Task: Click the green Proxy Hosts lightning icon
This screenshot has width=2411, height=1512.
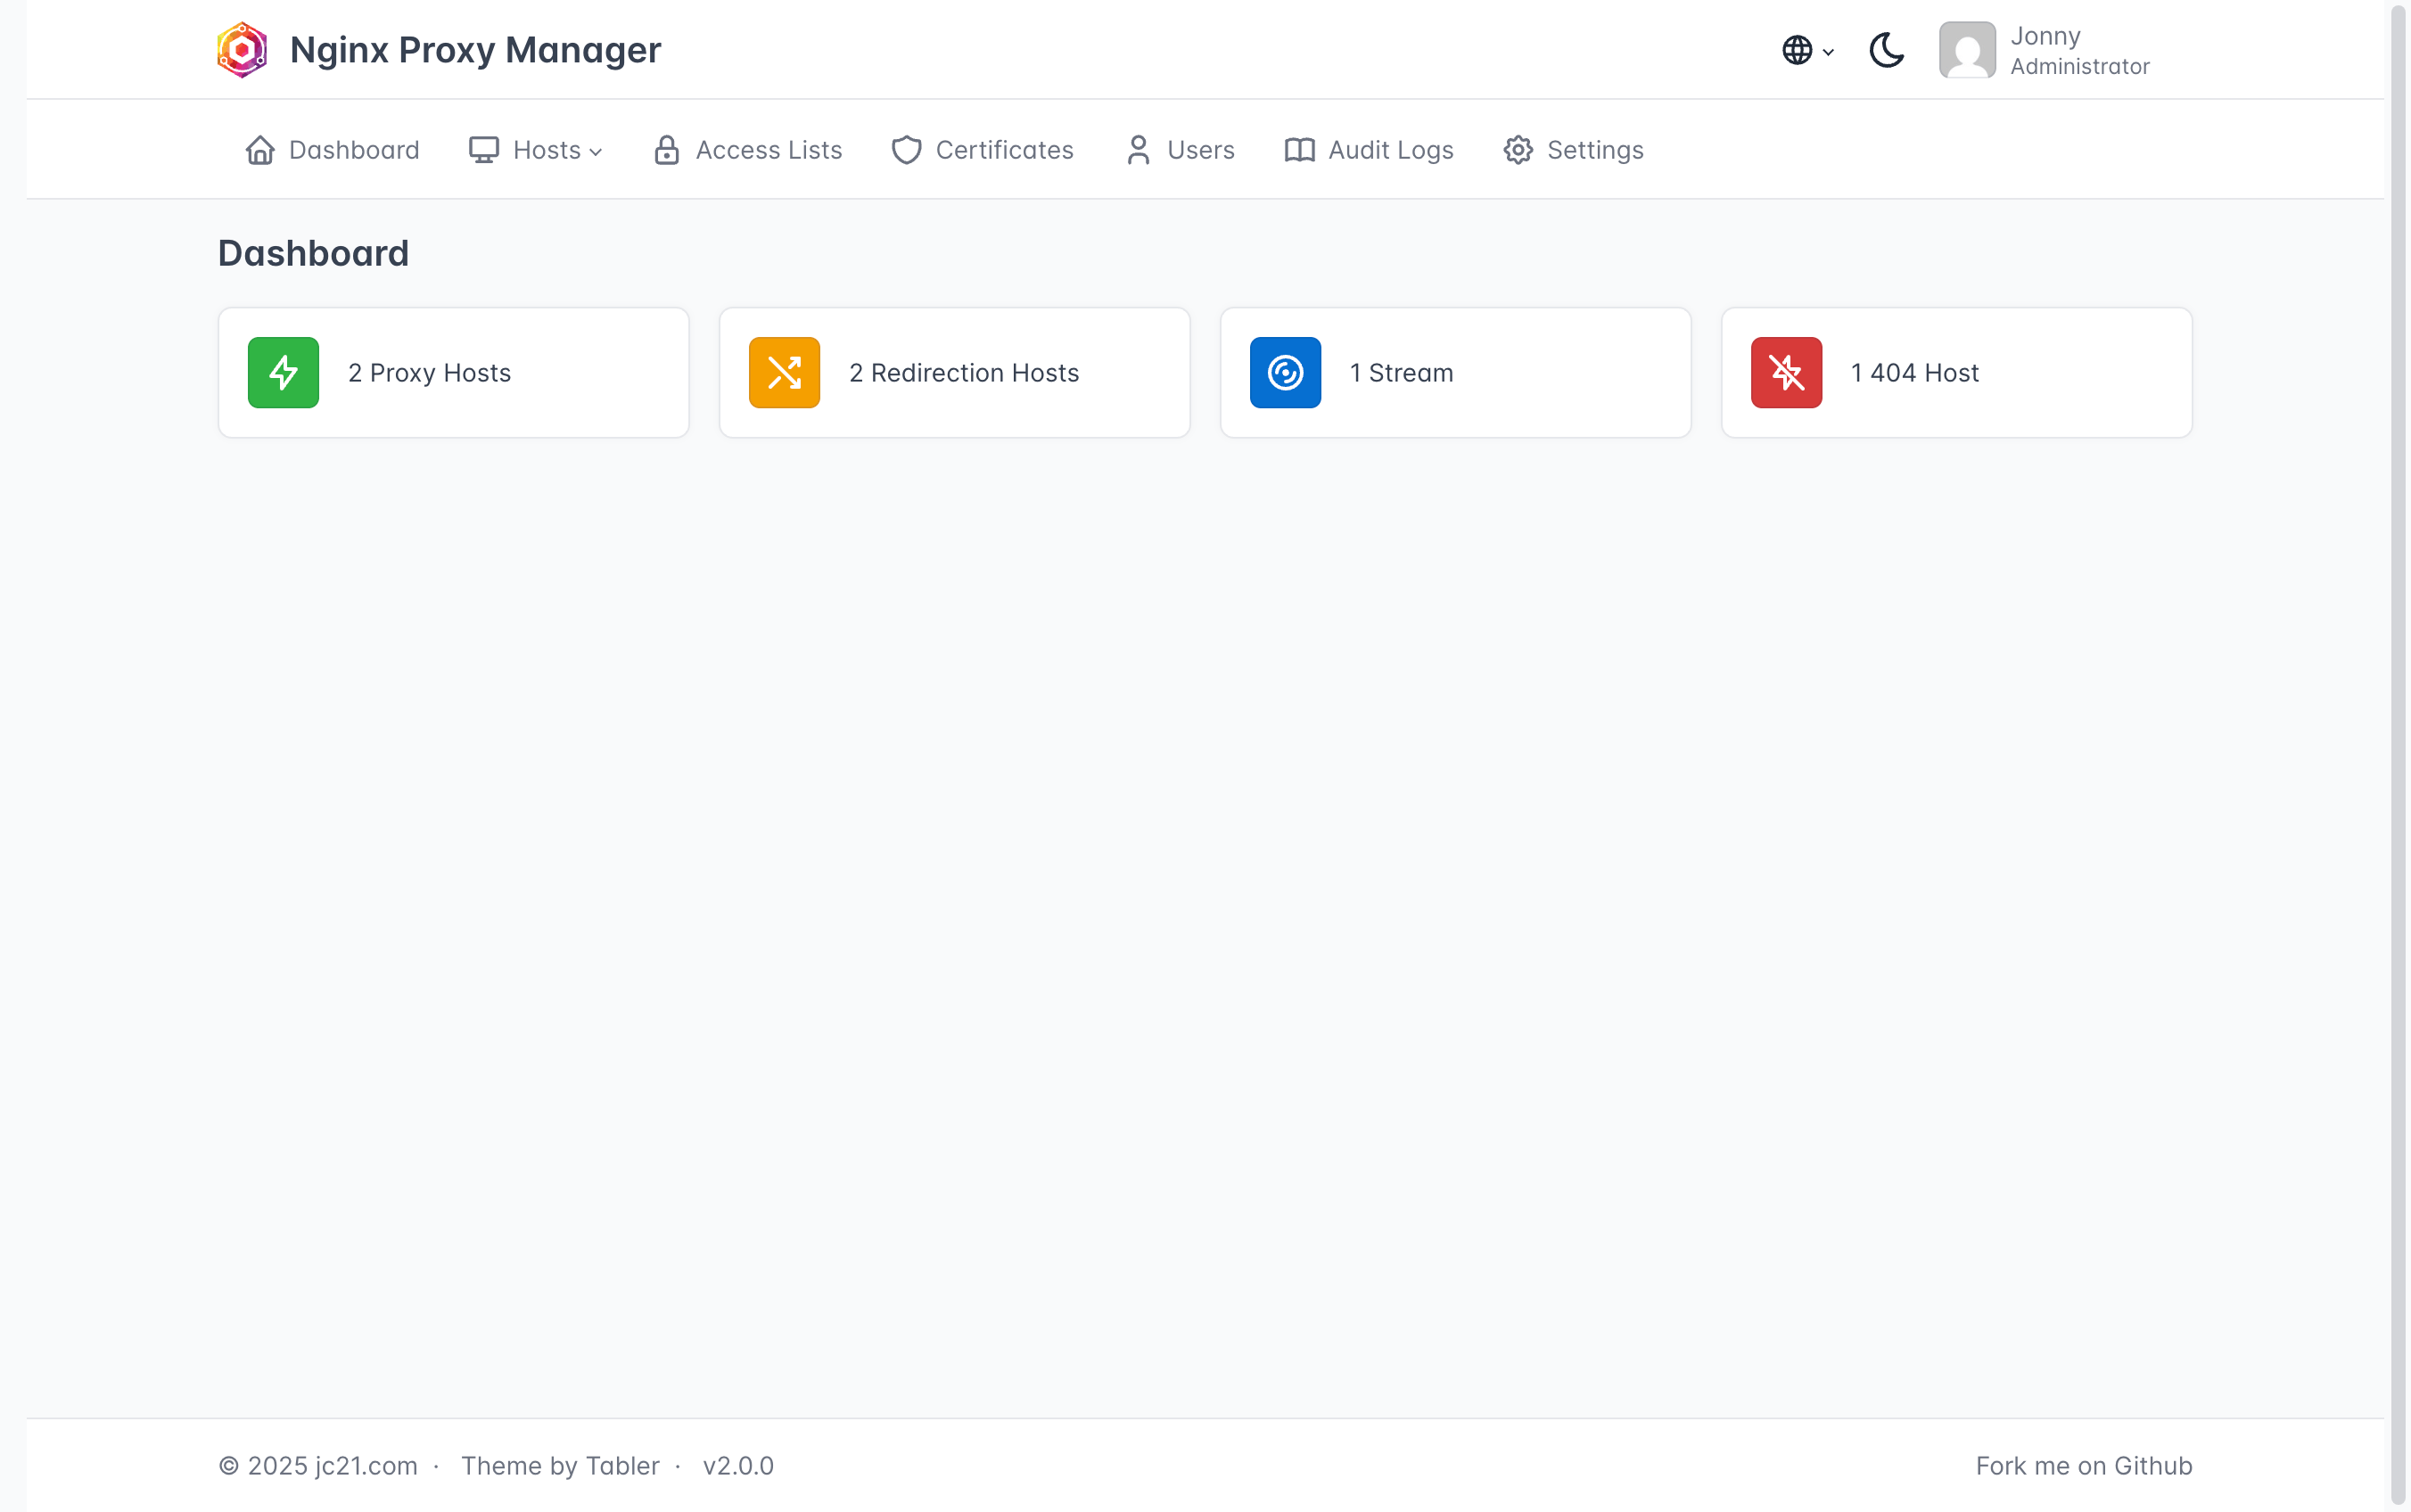Action: pos(283,372)
